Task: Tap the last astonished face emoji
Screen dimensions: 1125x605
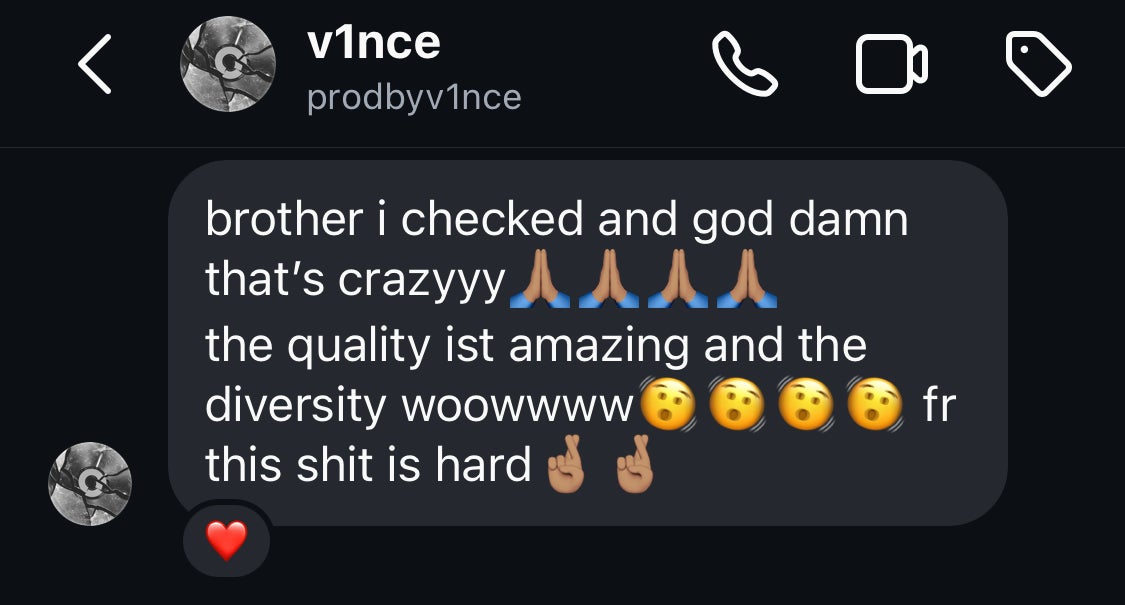Action: [875, 403]
